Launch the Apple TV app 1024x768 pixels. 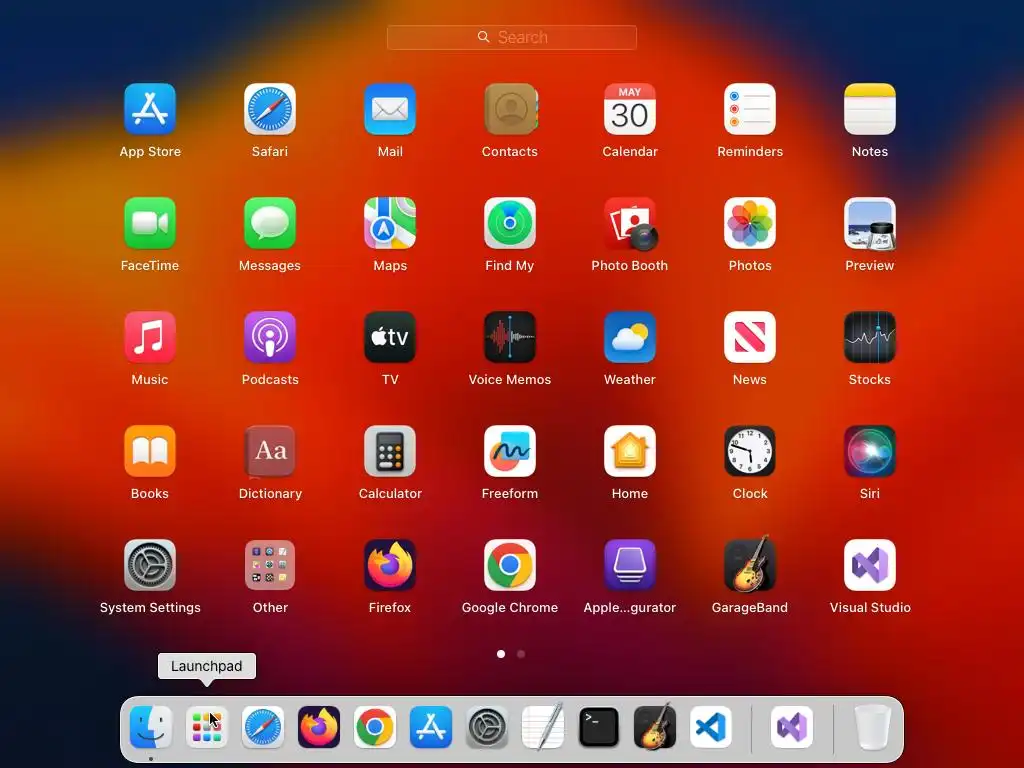point(390,337)
